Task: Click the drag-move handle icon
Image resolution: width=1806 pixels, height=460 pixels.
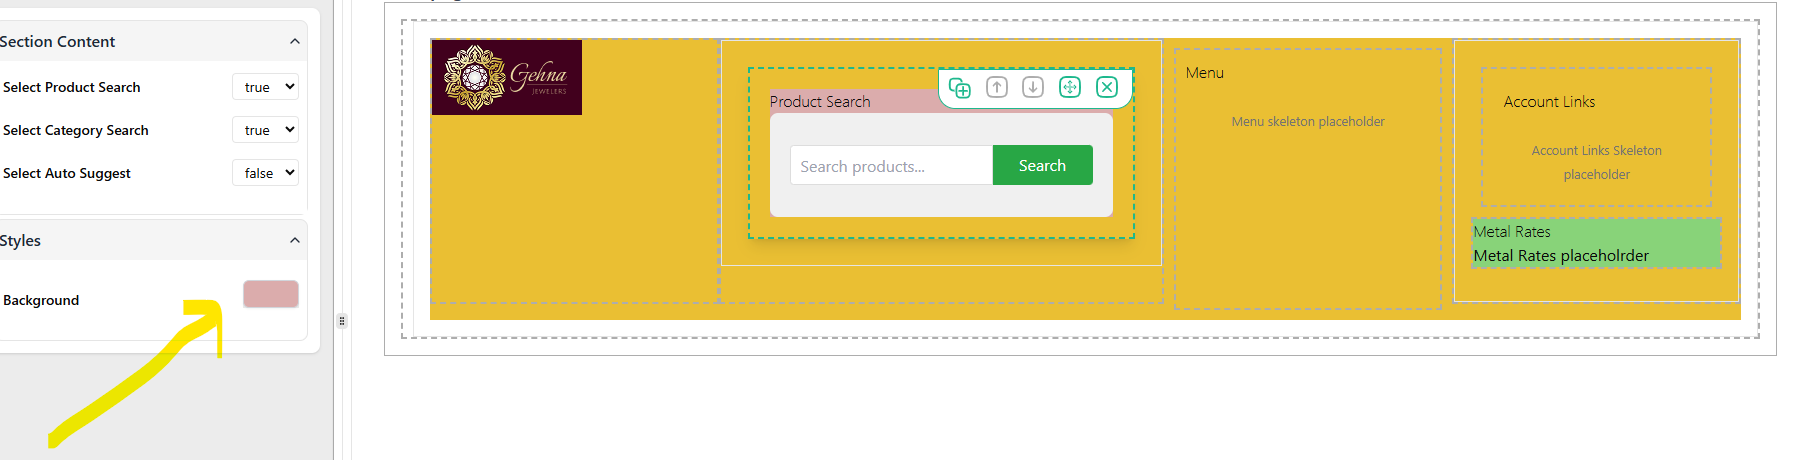Action: pyautogui.click(x=1070, y=87)
